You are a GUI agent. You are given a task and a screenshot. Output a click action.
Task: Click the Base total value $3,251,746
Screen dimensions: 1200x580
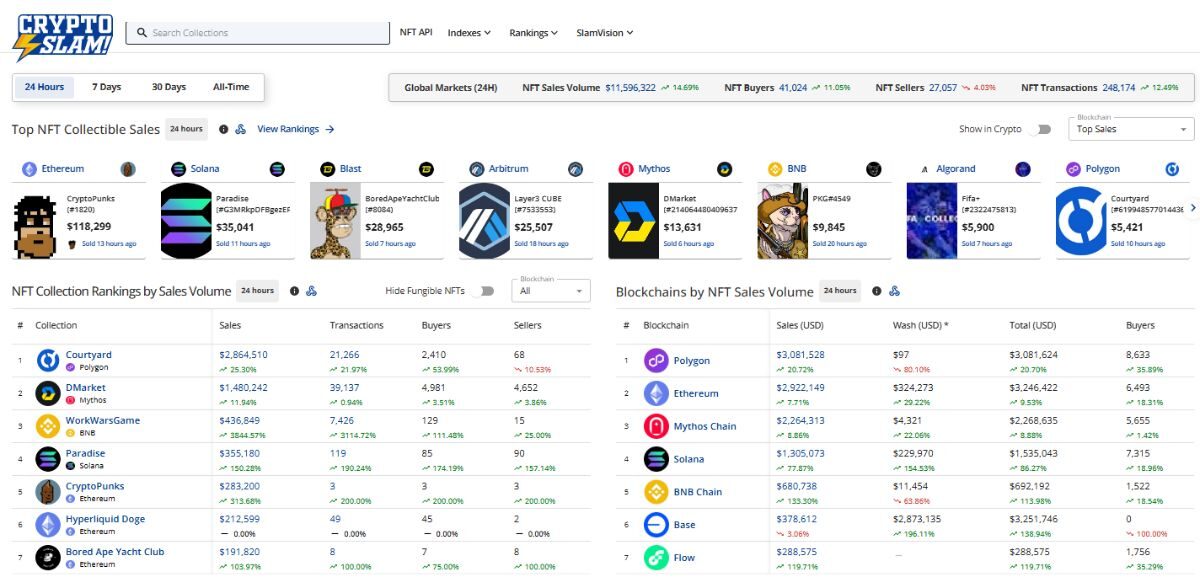(x=1034, y=519)
